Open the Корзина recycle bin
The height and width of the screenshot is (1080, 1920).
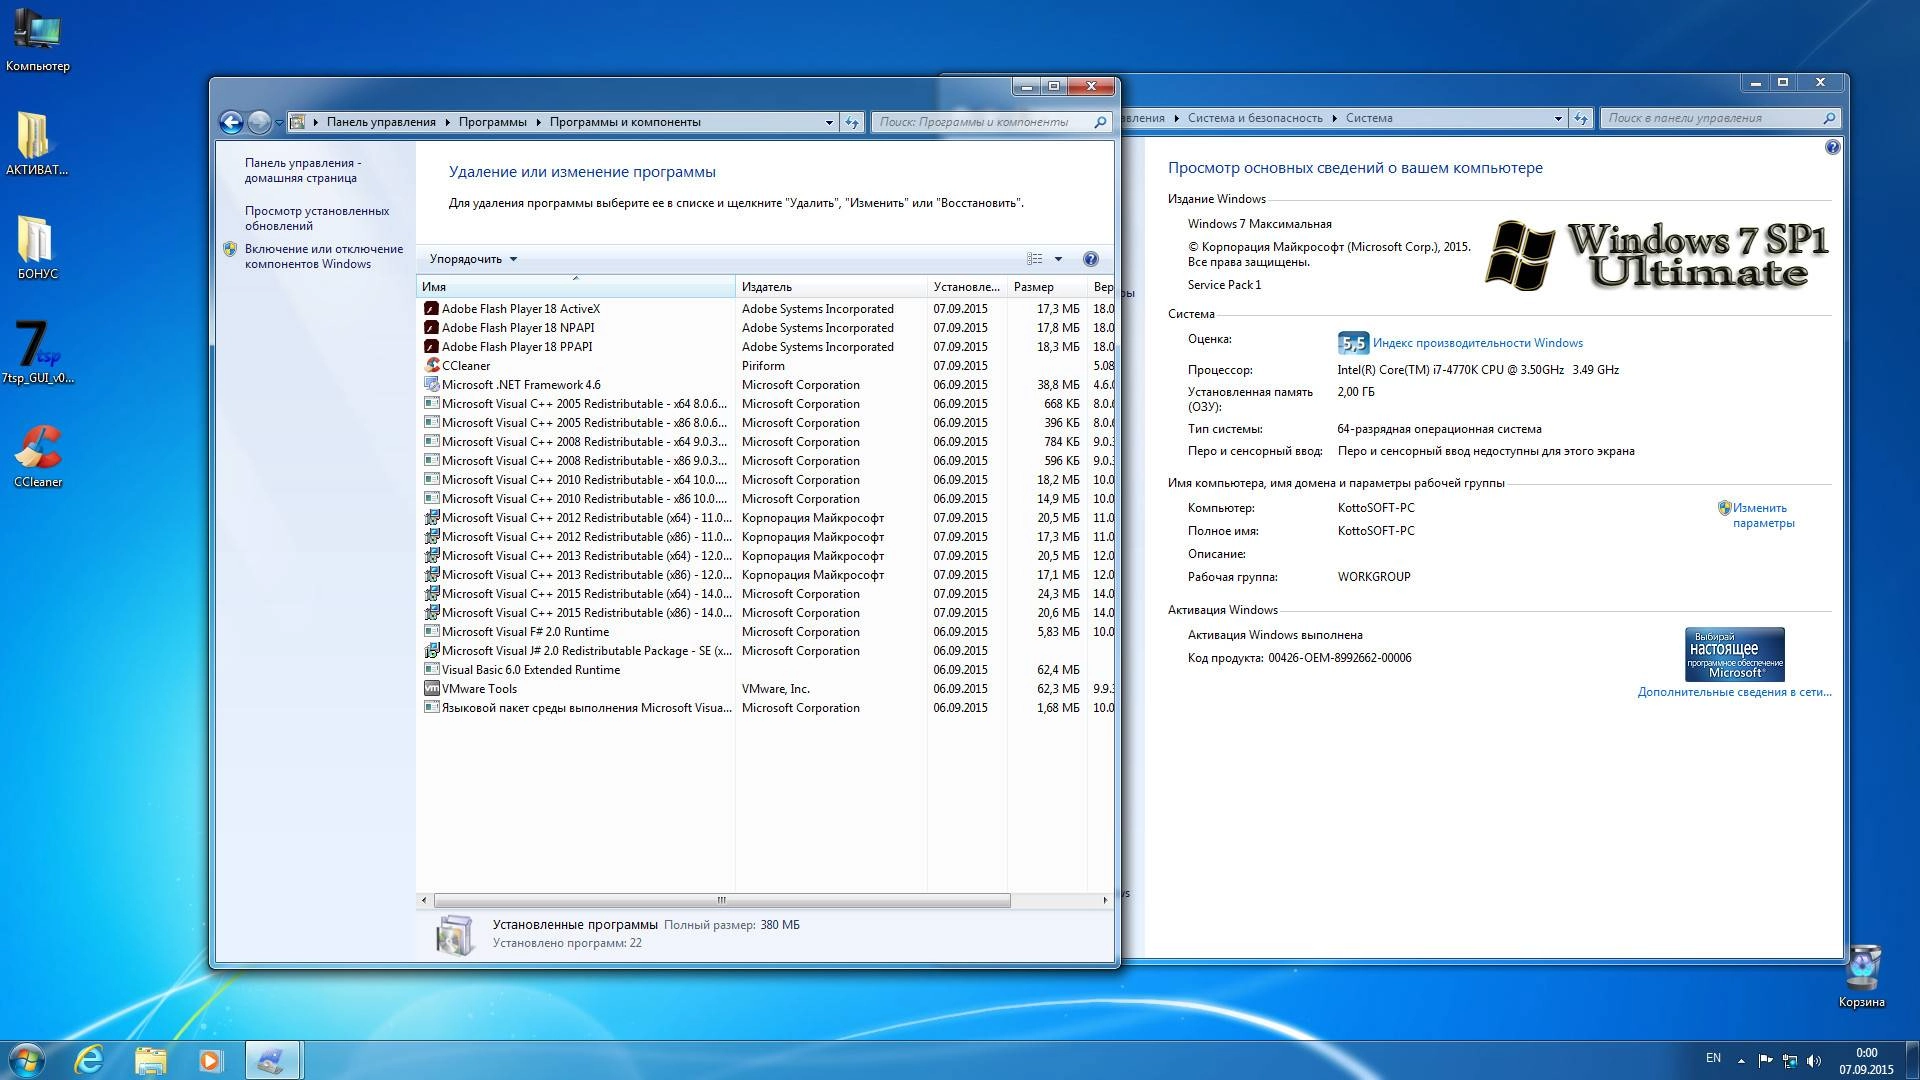click(x=1861, y=975)
